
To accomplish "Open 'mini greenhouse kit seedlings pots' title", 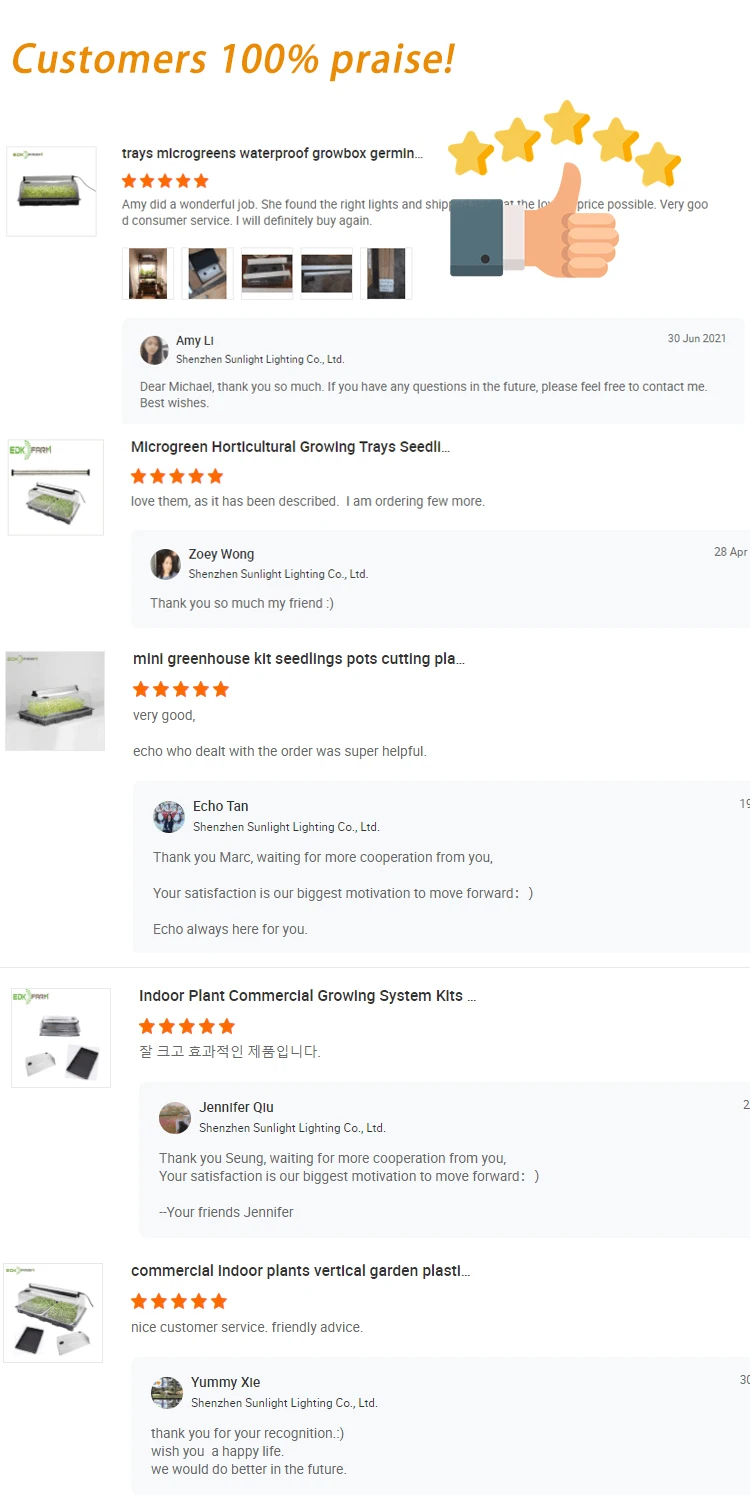I will (299, 659).
